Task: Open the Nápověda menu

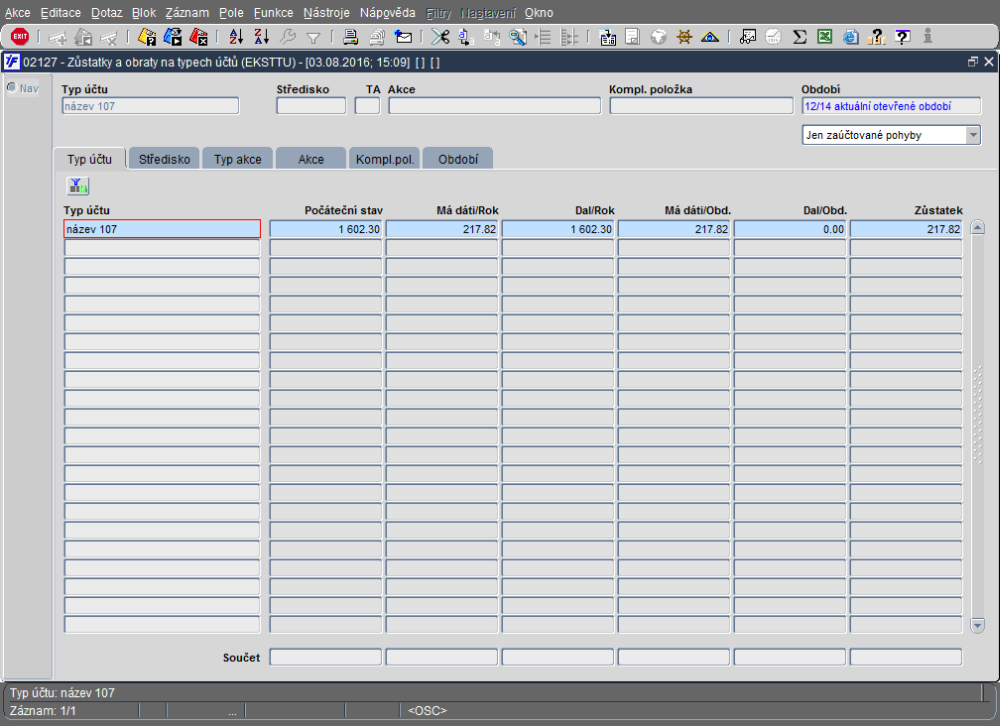Action: pyautogui.click(x=387, y=13)
